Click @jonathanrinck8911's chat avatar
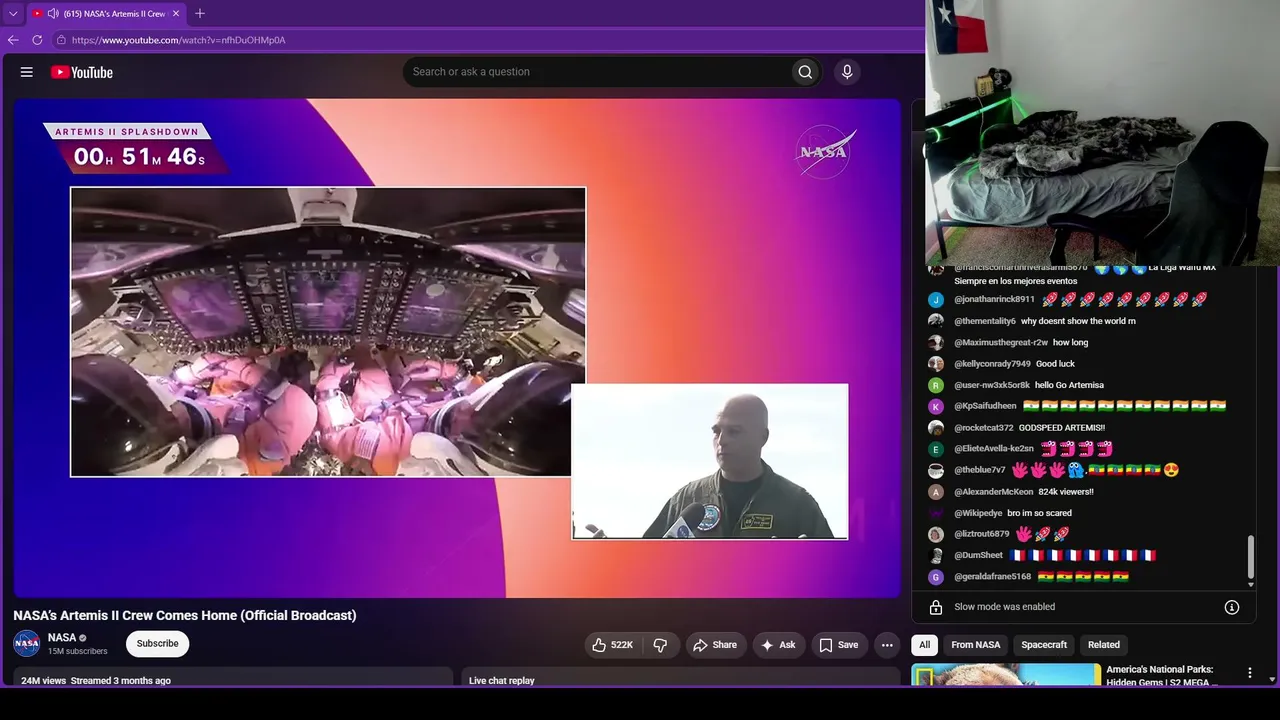Image resolution: width=1280 pixels, height=720 pixels. [x=936, y=300]
